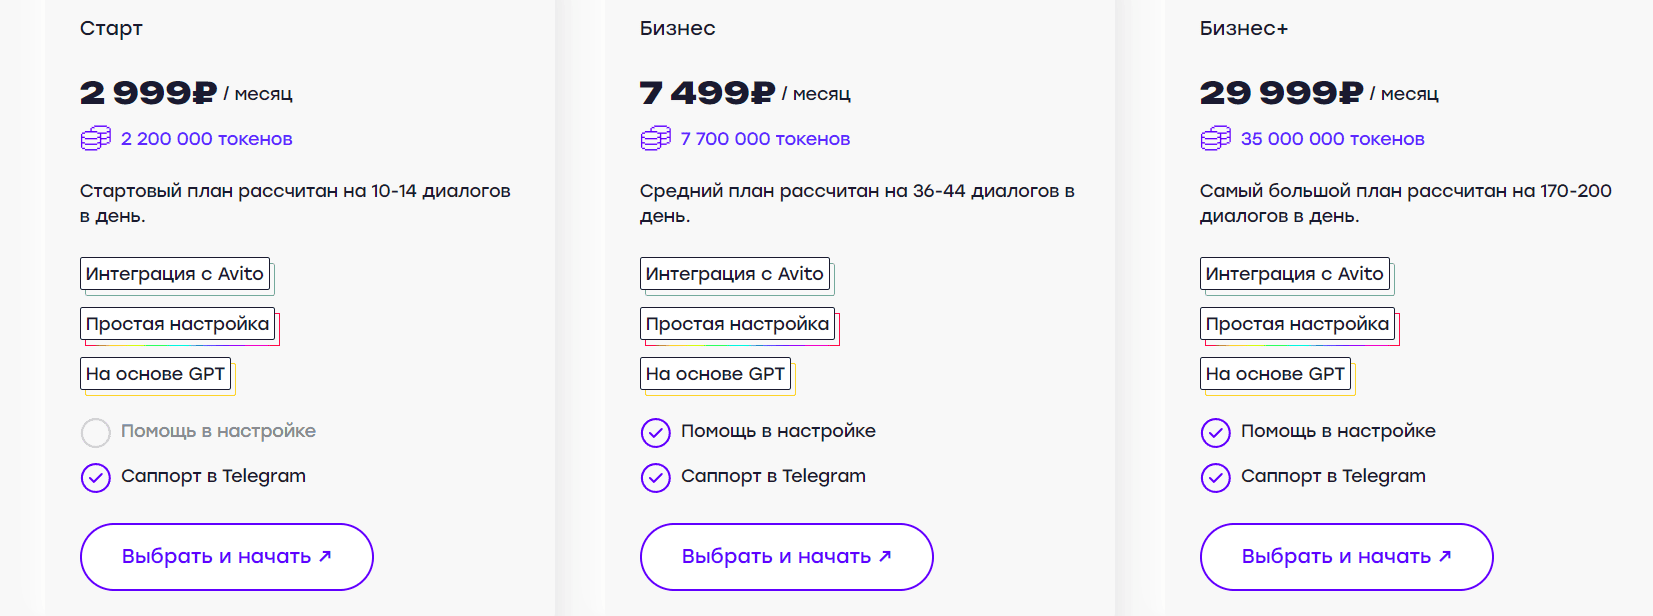Screen dimensions: 1653x616
Task: Open 7 700 000 токенов link on Бизнес
Action: (765, 138)
